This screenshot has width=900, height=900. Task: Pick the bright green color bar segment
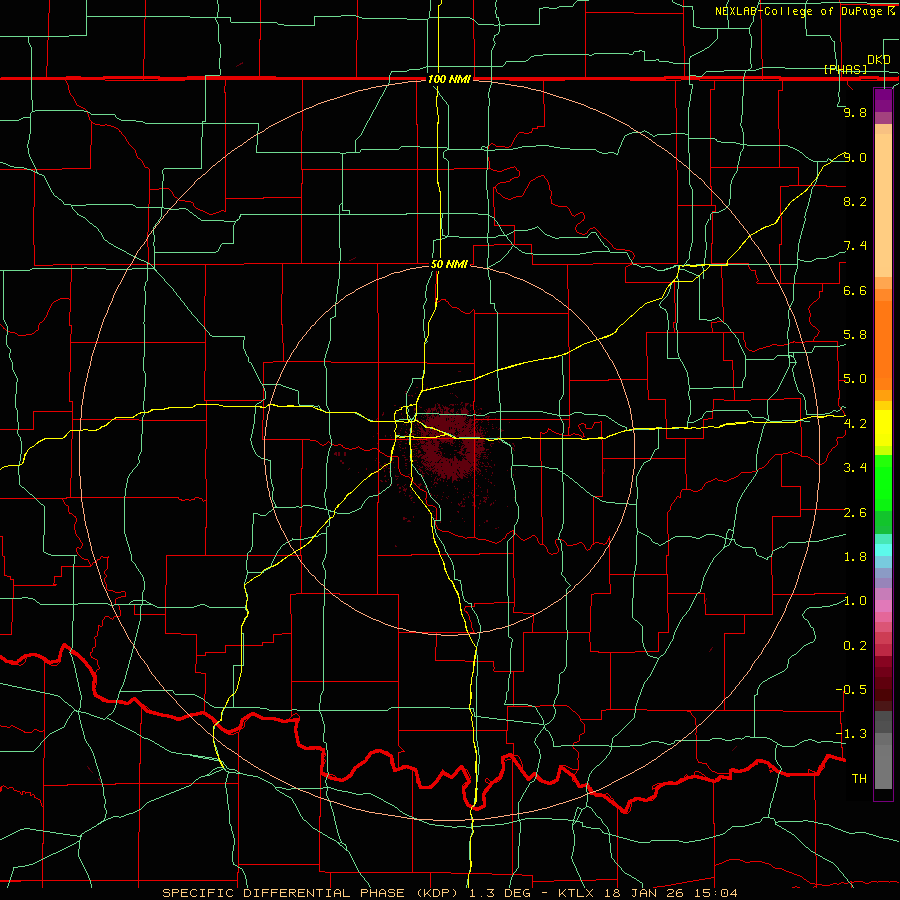tap(883, 482)
